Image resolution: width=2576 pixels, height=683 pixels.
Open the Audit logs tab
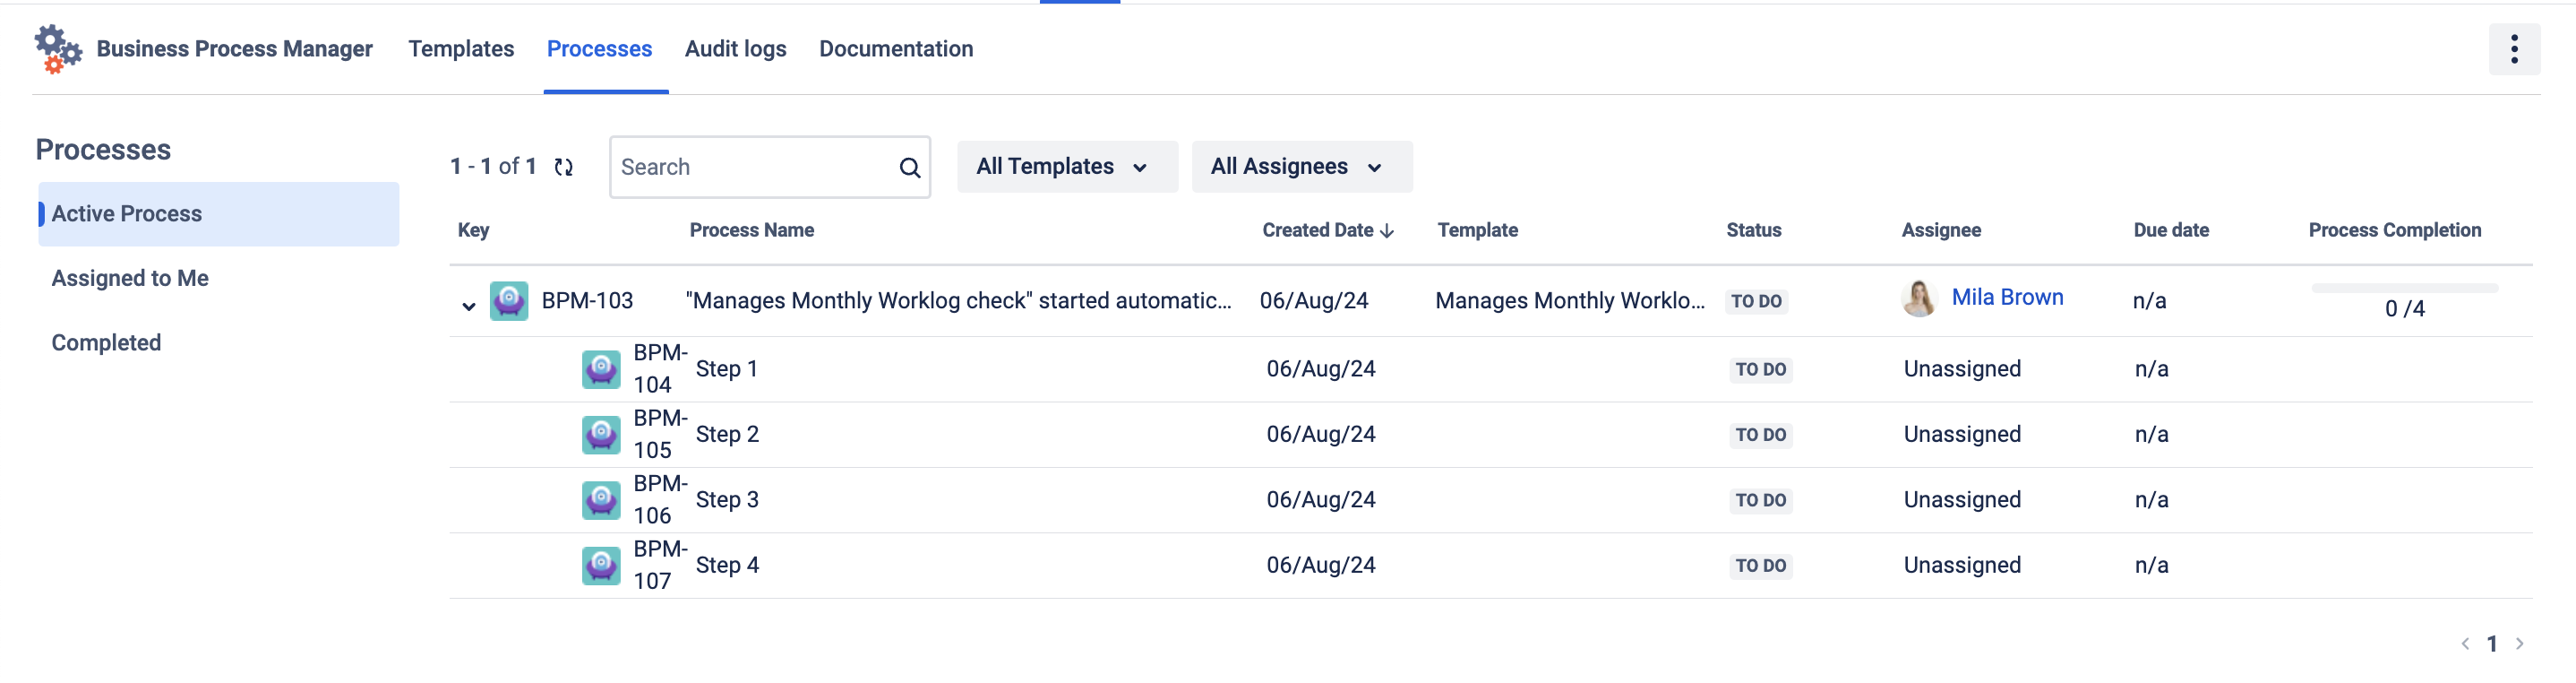[x=735, y=49]
